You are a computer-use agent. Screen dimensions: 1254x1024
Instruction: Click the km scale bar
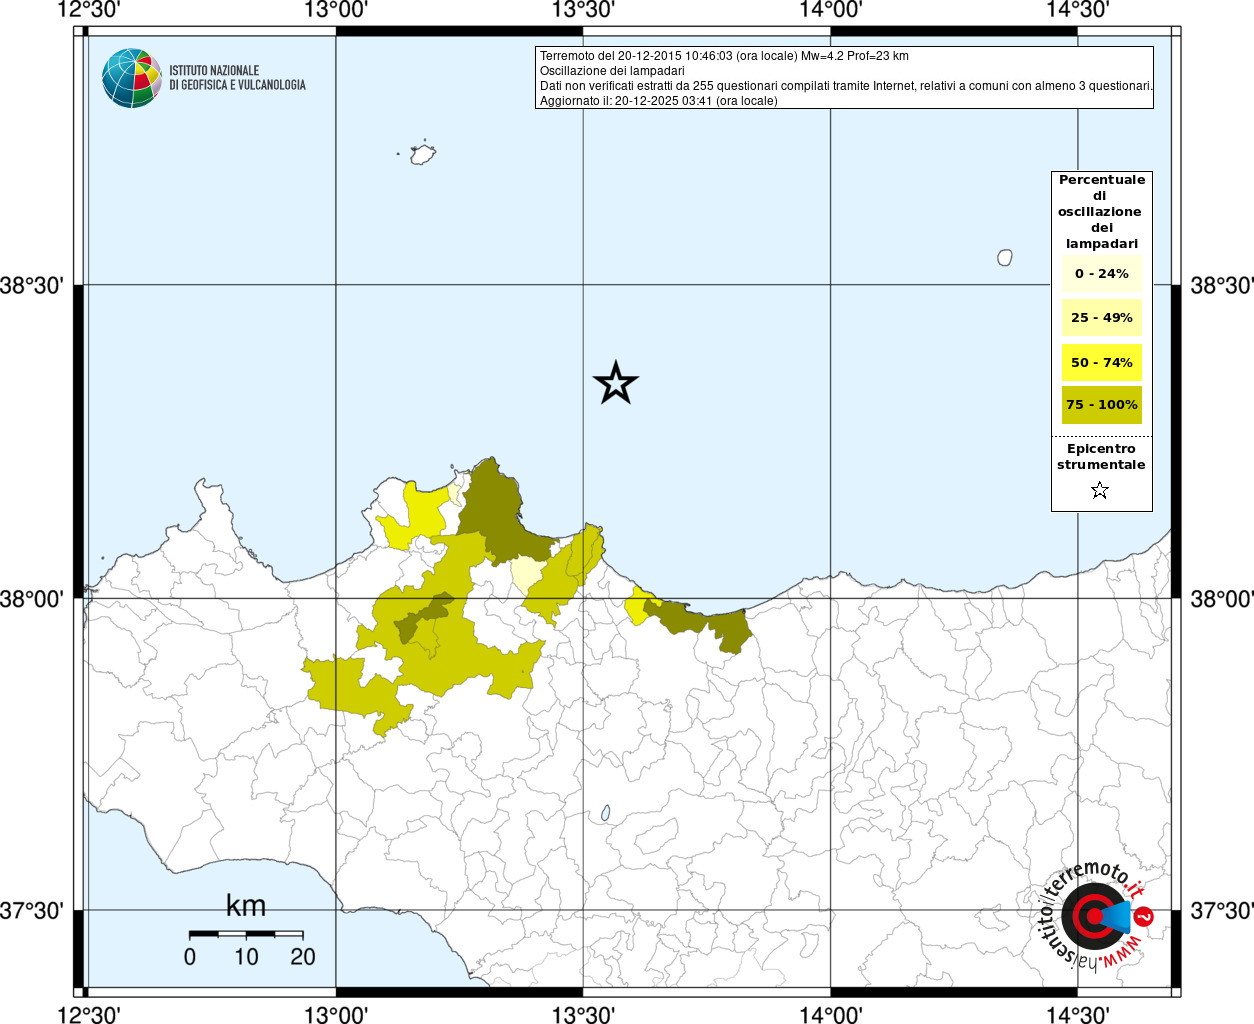click(246, 934)
